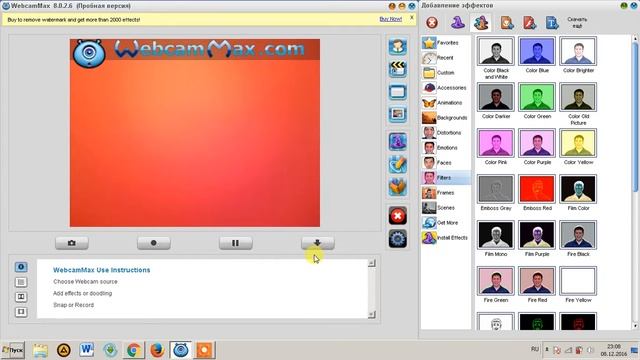Image resolution: width=640 pixels, height=360 pixels.
Task: Open effects with the wizard hat icon
Action: pos(398,142)
